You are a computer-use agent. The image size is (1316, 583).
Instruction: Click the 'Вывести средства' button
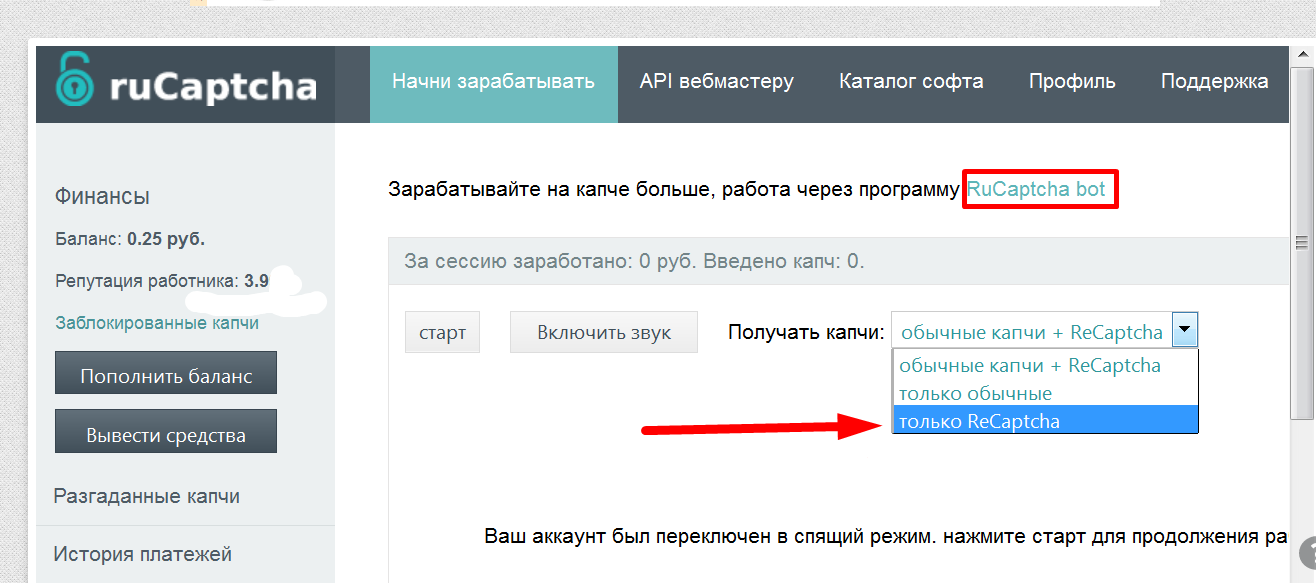pyautogui.click(x=166, y=432)
